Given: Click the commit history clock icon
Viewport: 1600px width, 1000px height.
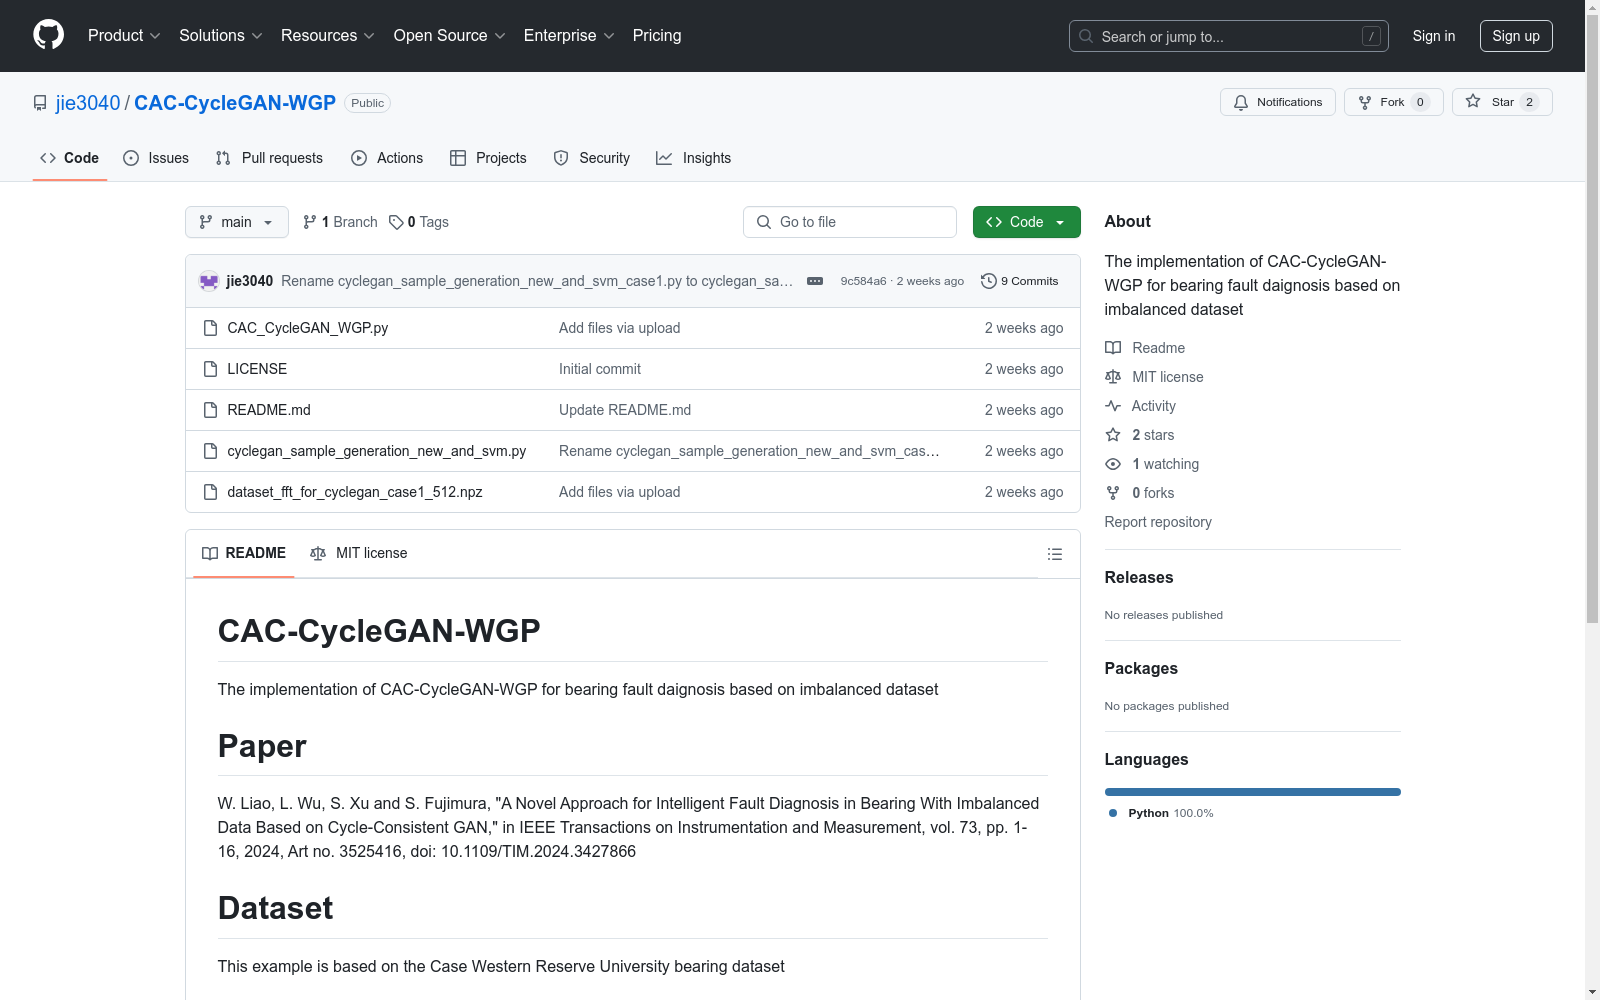Looking at the screenshot, I should (988, 281).
